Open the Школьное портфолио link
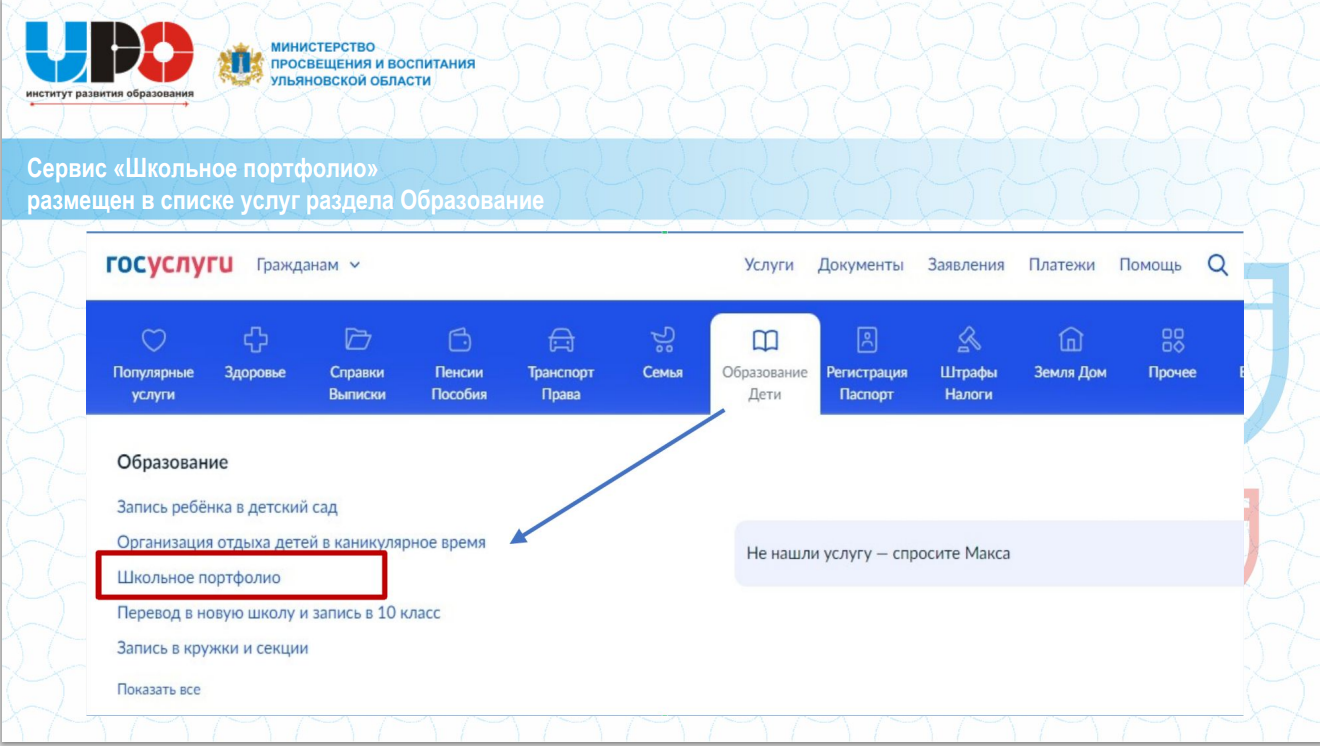This screenshot has height=746, width=1320. [199, 577]
